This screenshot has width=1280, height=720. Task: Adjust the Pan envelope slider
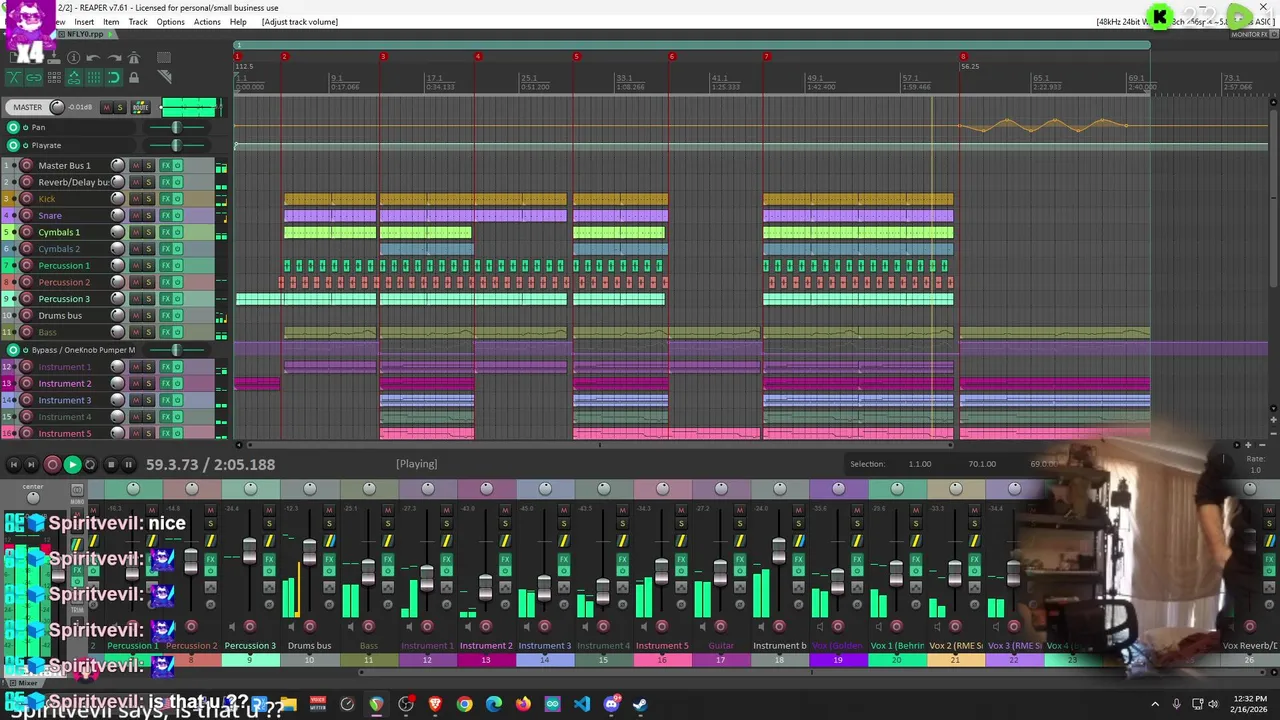176,127
